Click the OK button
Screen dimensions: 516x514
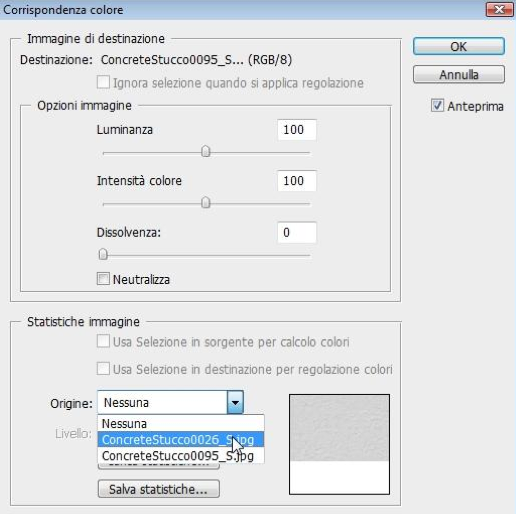click(459, 46)
